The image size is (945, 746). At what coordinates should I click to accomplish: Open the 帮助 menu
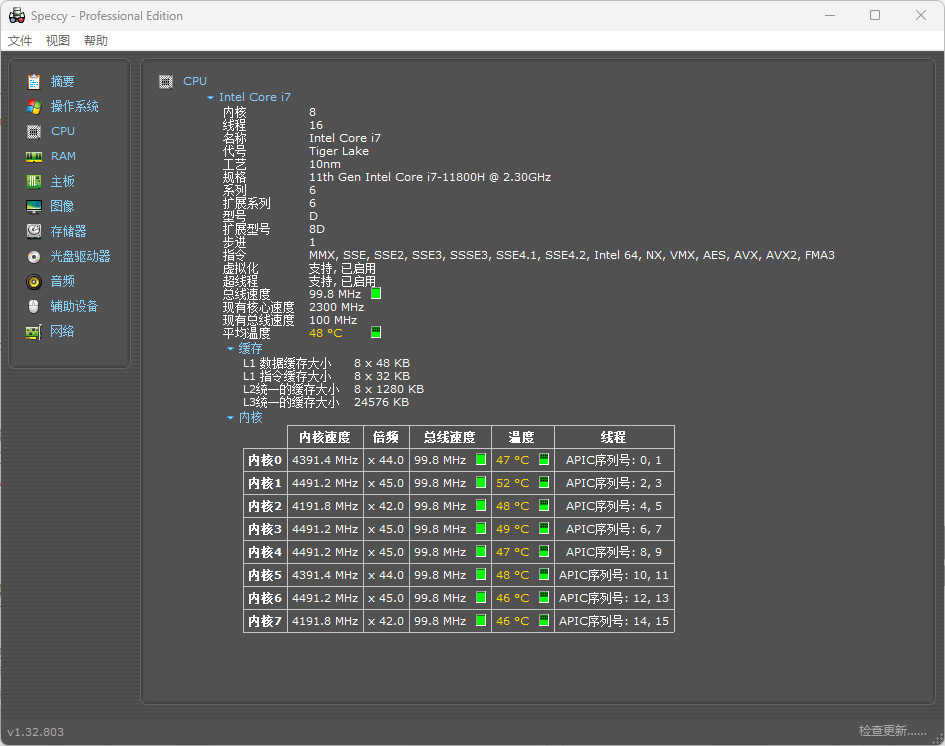[x=96, y=40]
